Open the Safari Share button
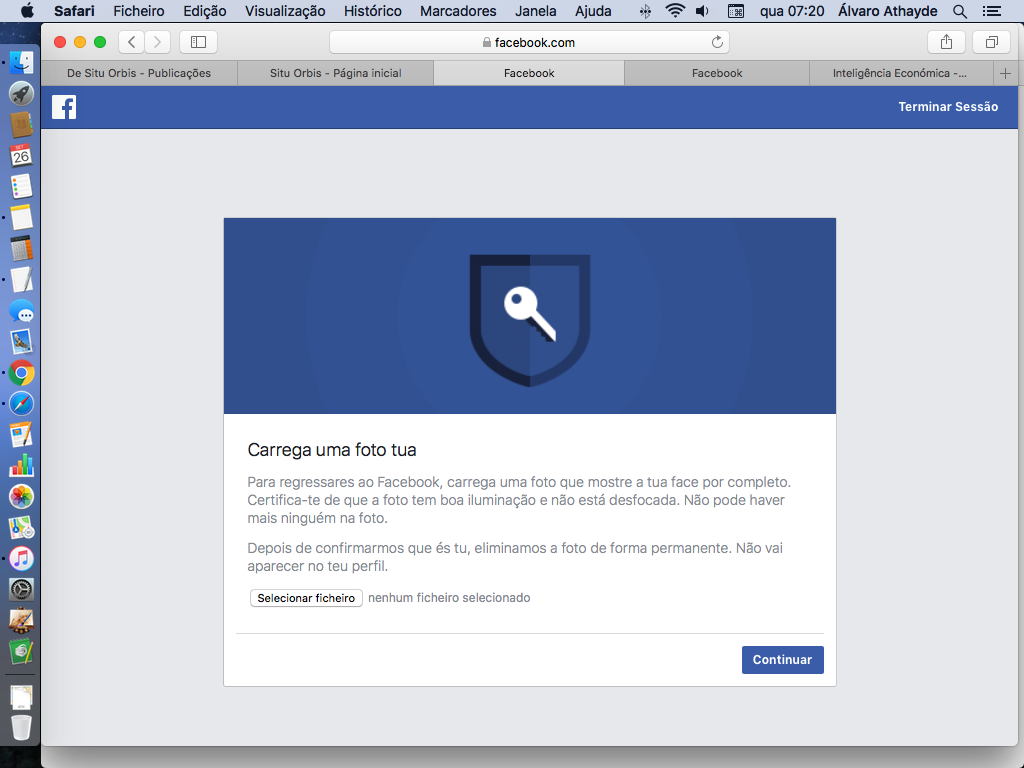 tap(946, 42)
